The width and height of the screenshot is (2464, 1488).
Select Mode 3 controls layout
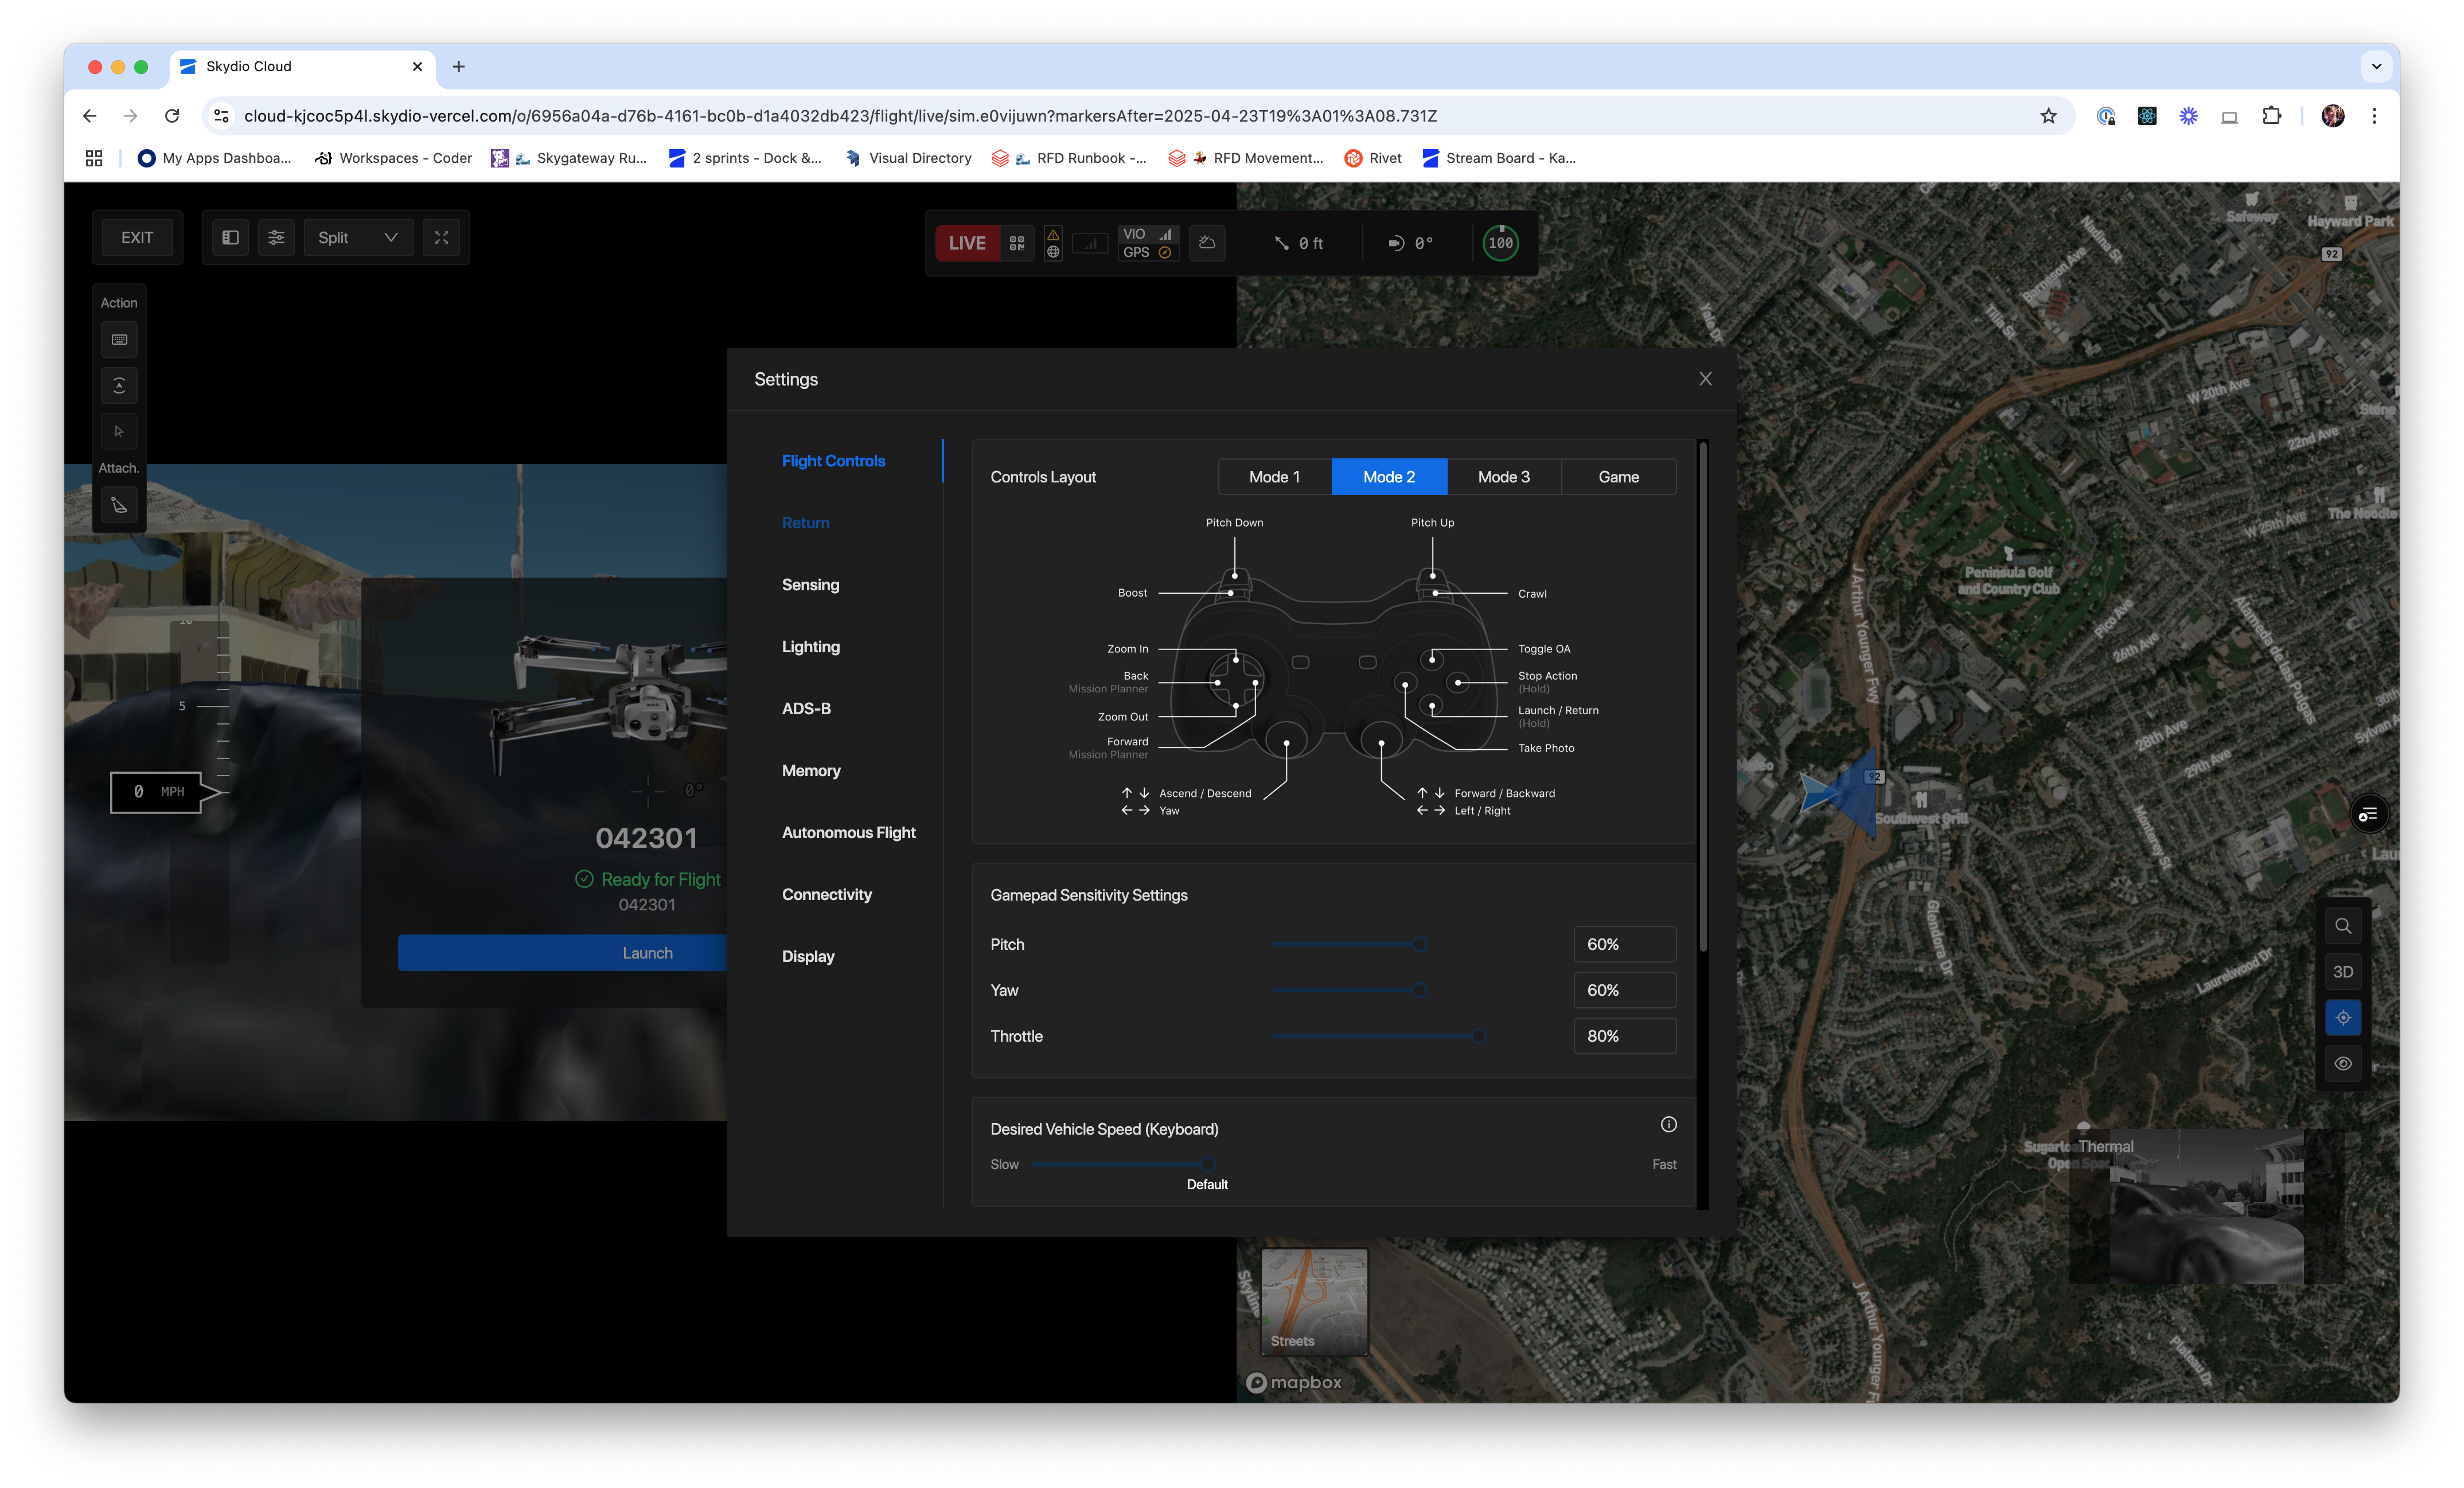(1503, 477)
